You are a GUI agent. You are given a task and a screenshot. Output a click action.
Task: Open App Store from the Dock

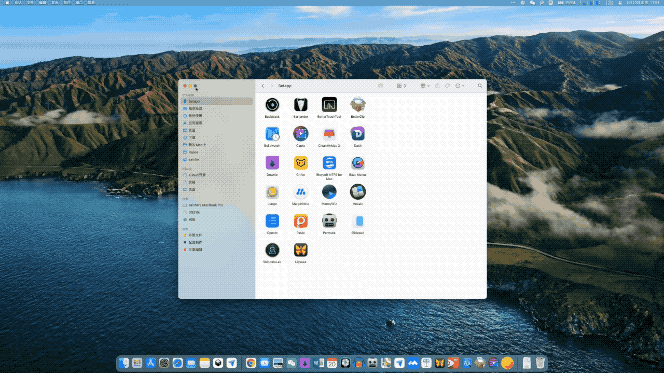tap(150, 363)
